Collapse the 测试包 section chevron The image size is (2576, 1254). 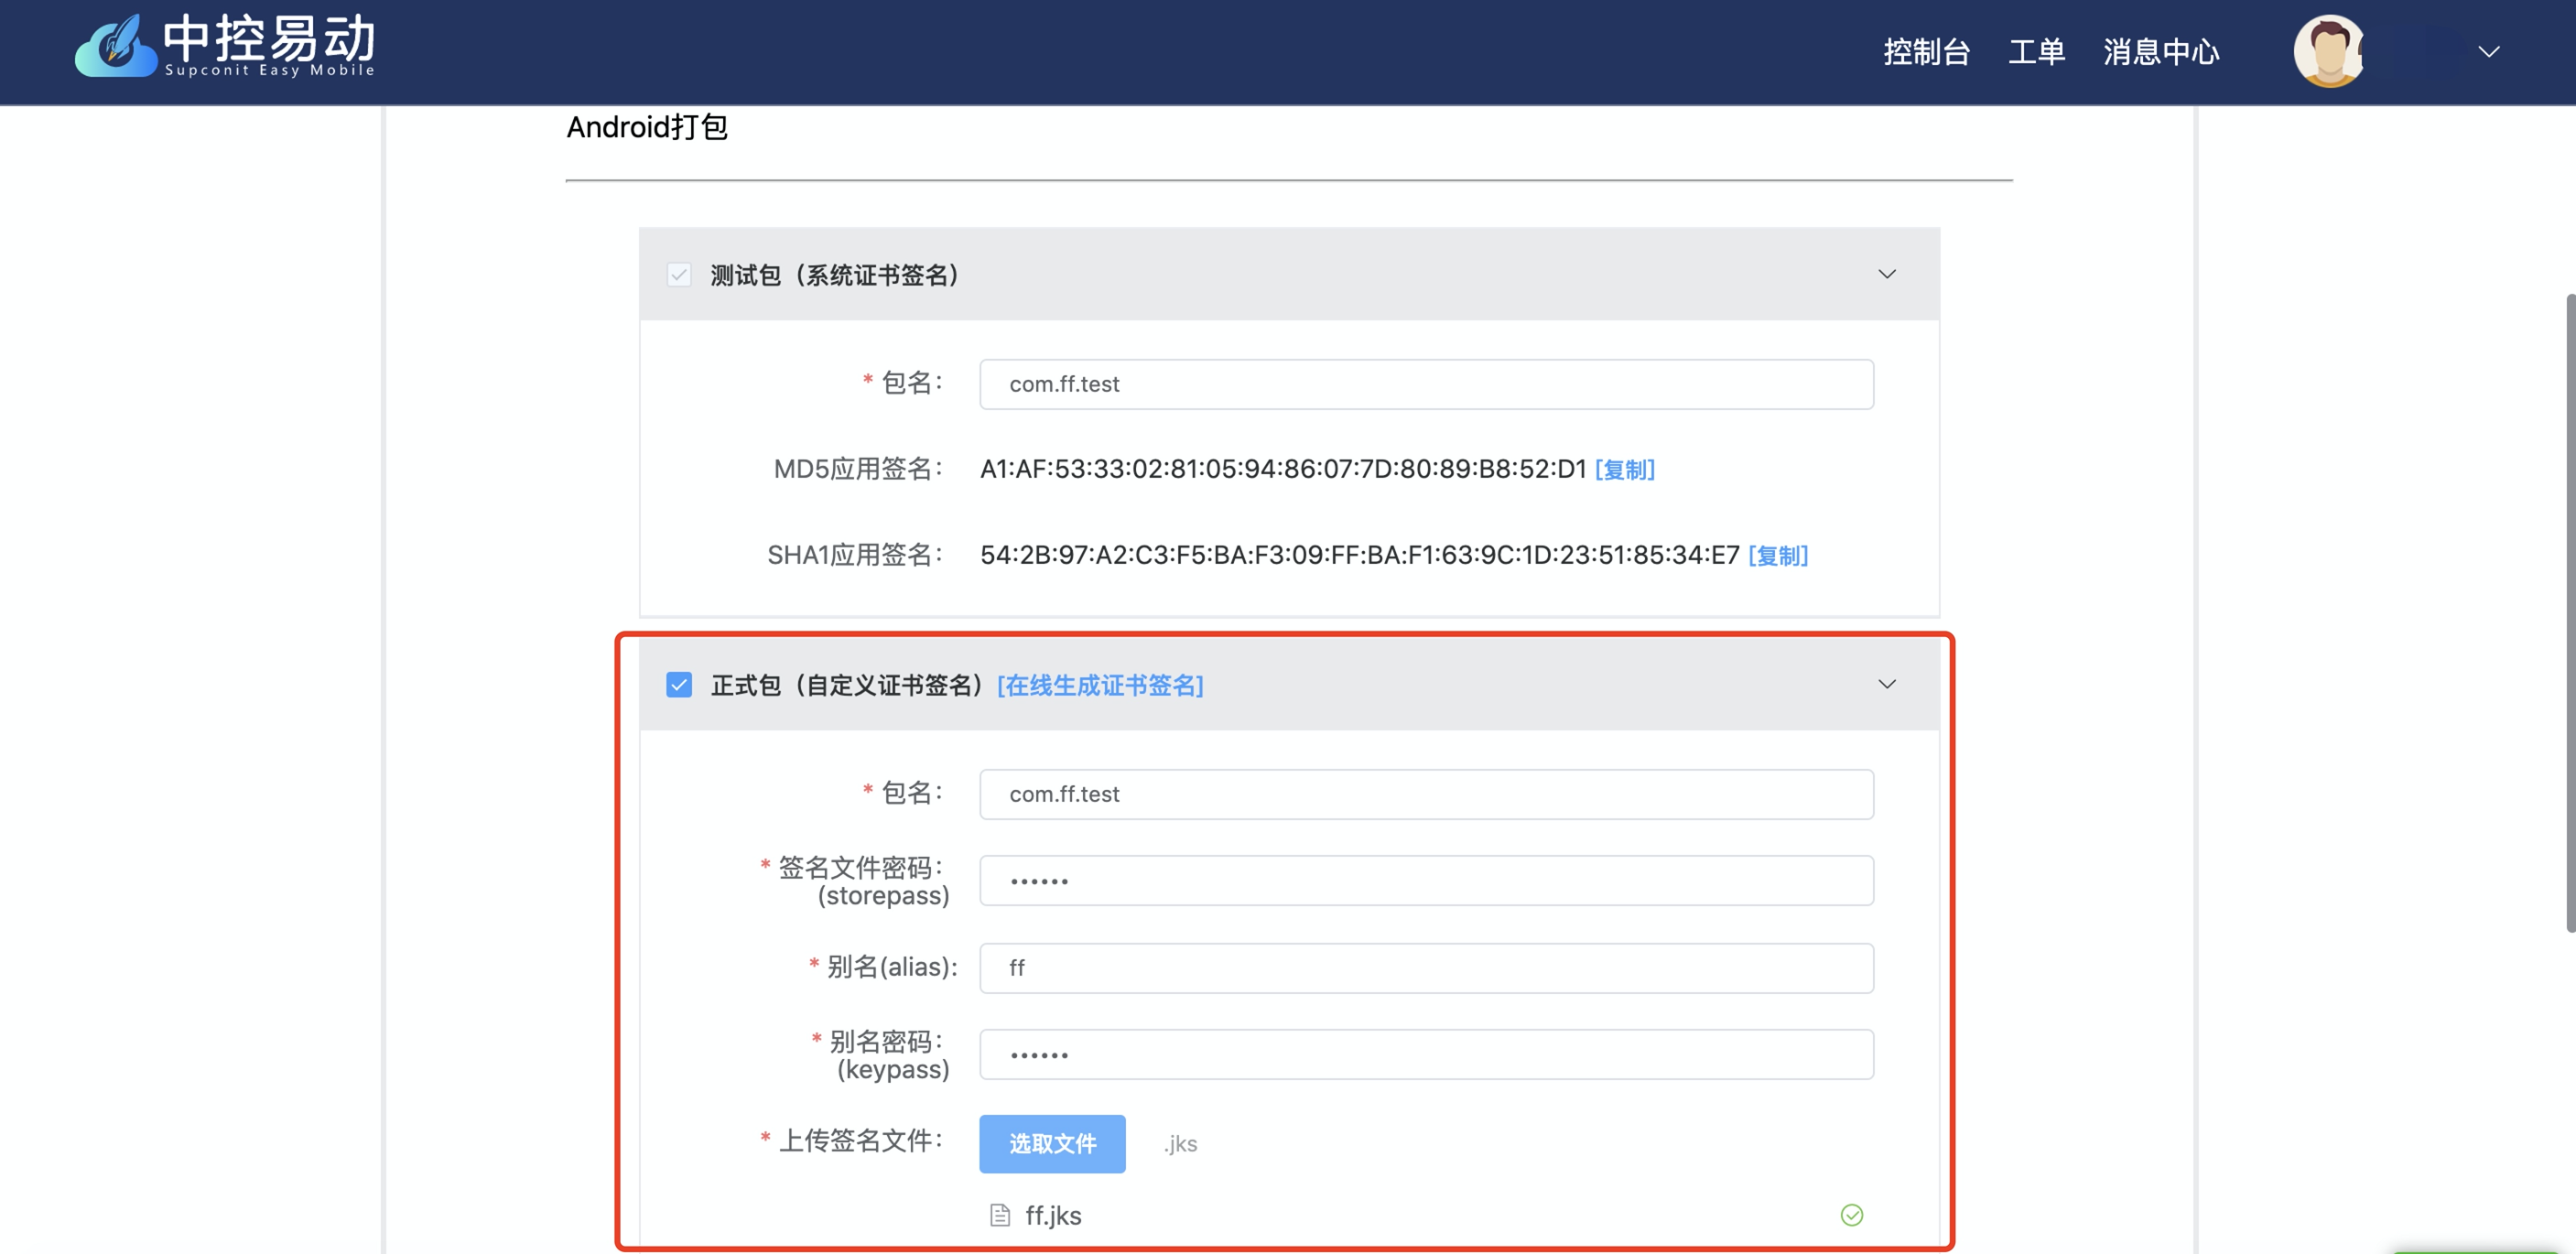(1886, 274)
